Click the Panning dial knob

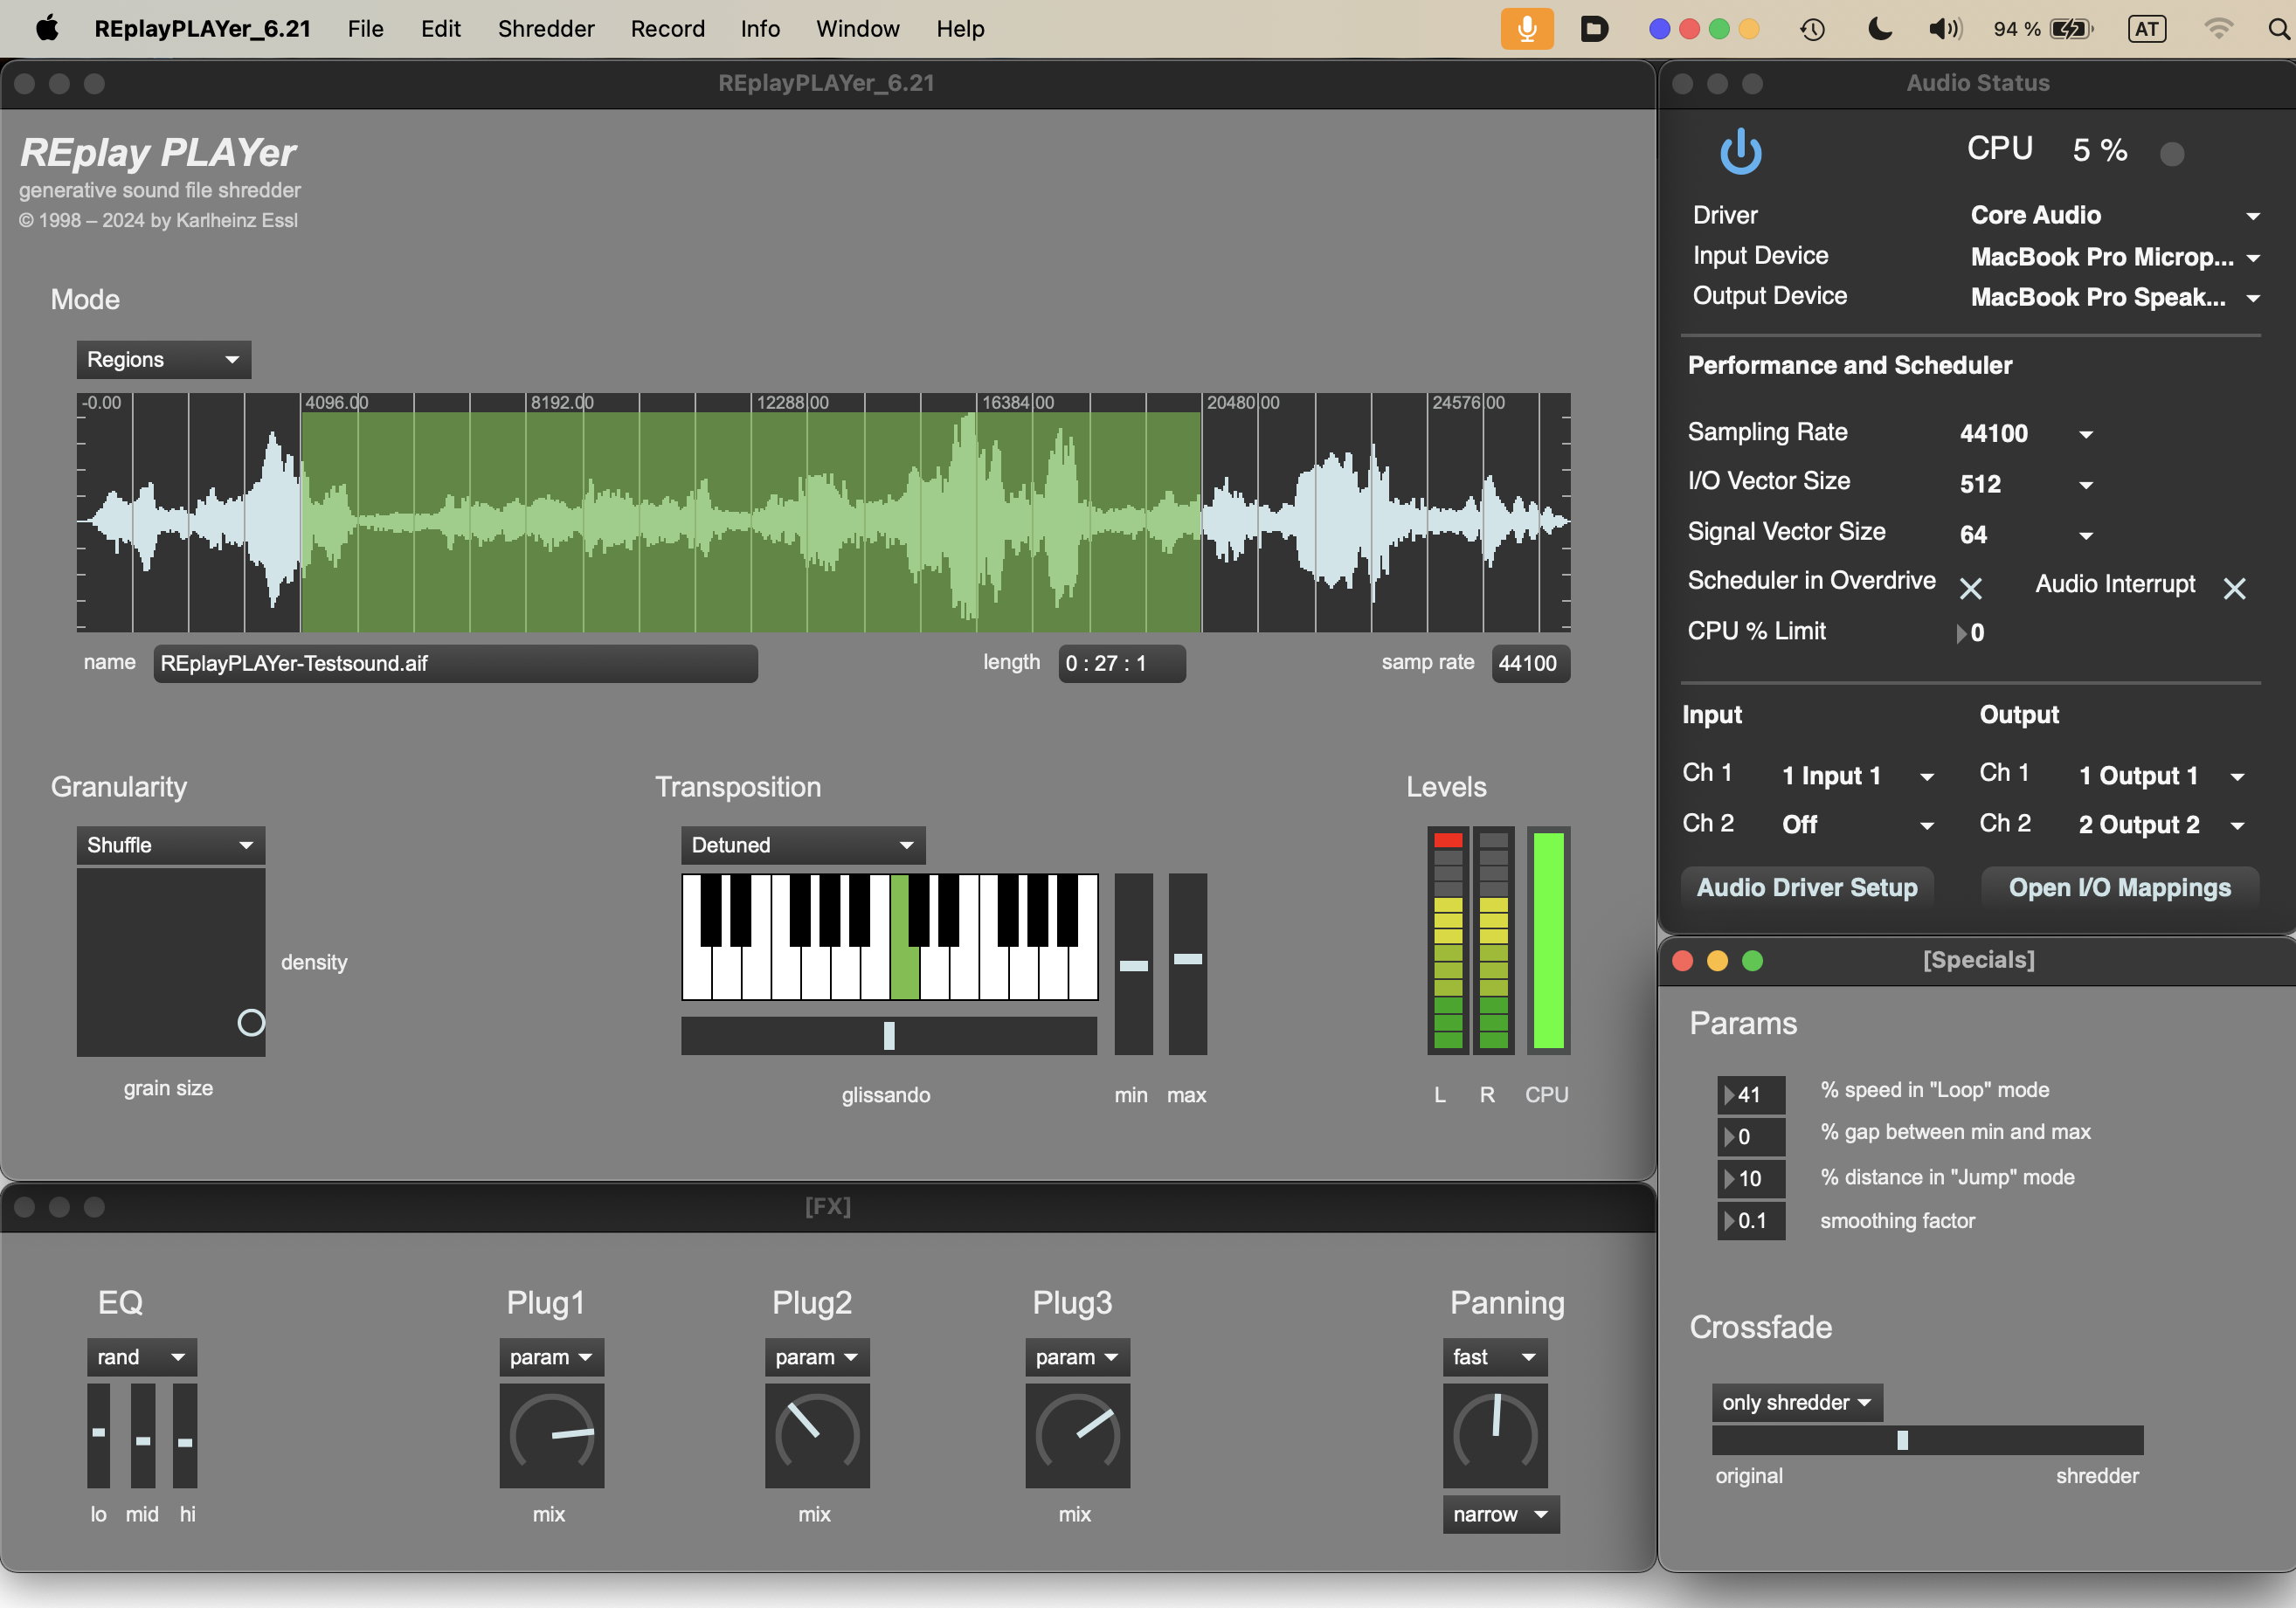coord(1494,1435)
